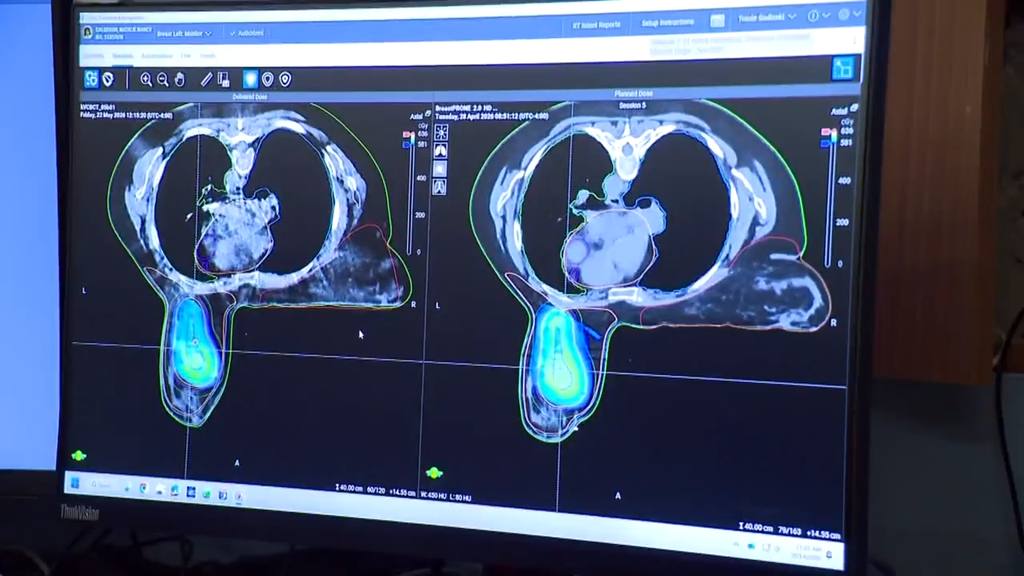This screenshot has height=576, width=1024.
Task: Click the red upper dose marker in right viewer
Action: coord(825,132)
